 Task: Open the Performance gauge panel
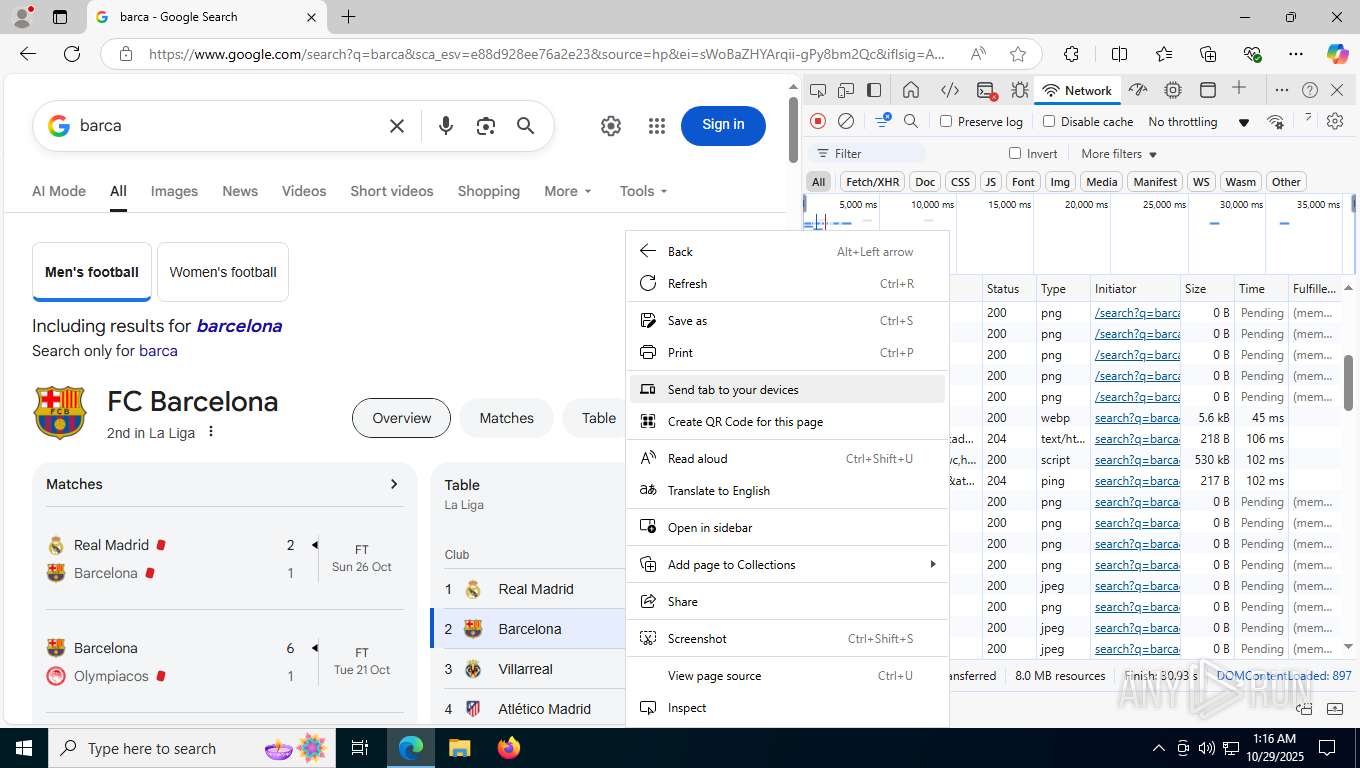coord(1138,90)
